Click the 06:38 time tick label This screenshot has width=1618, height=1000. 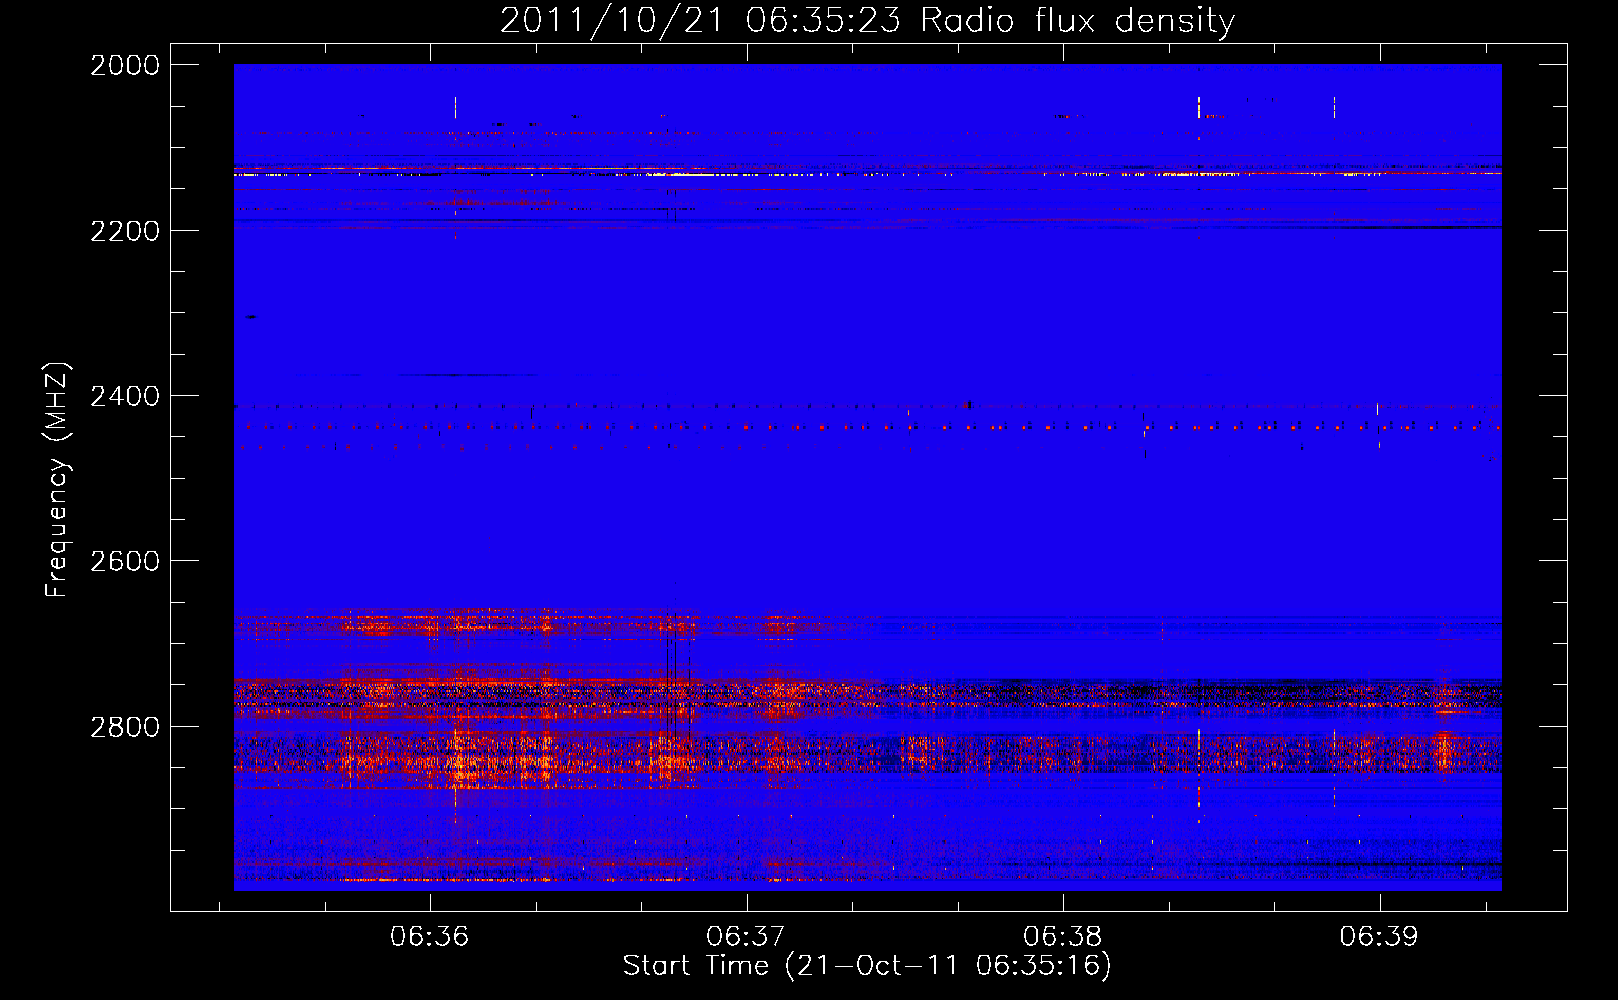[1063, 936]
